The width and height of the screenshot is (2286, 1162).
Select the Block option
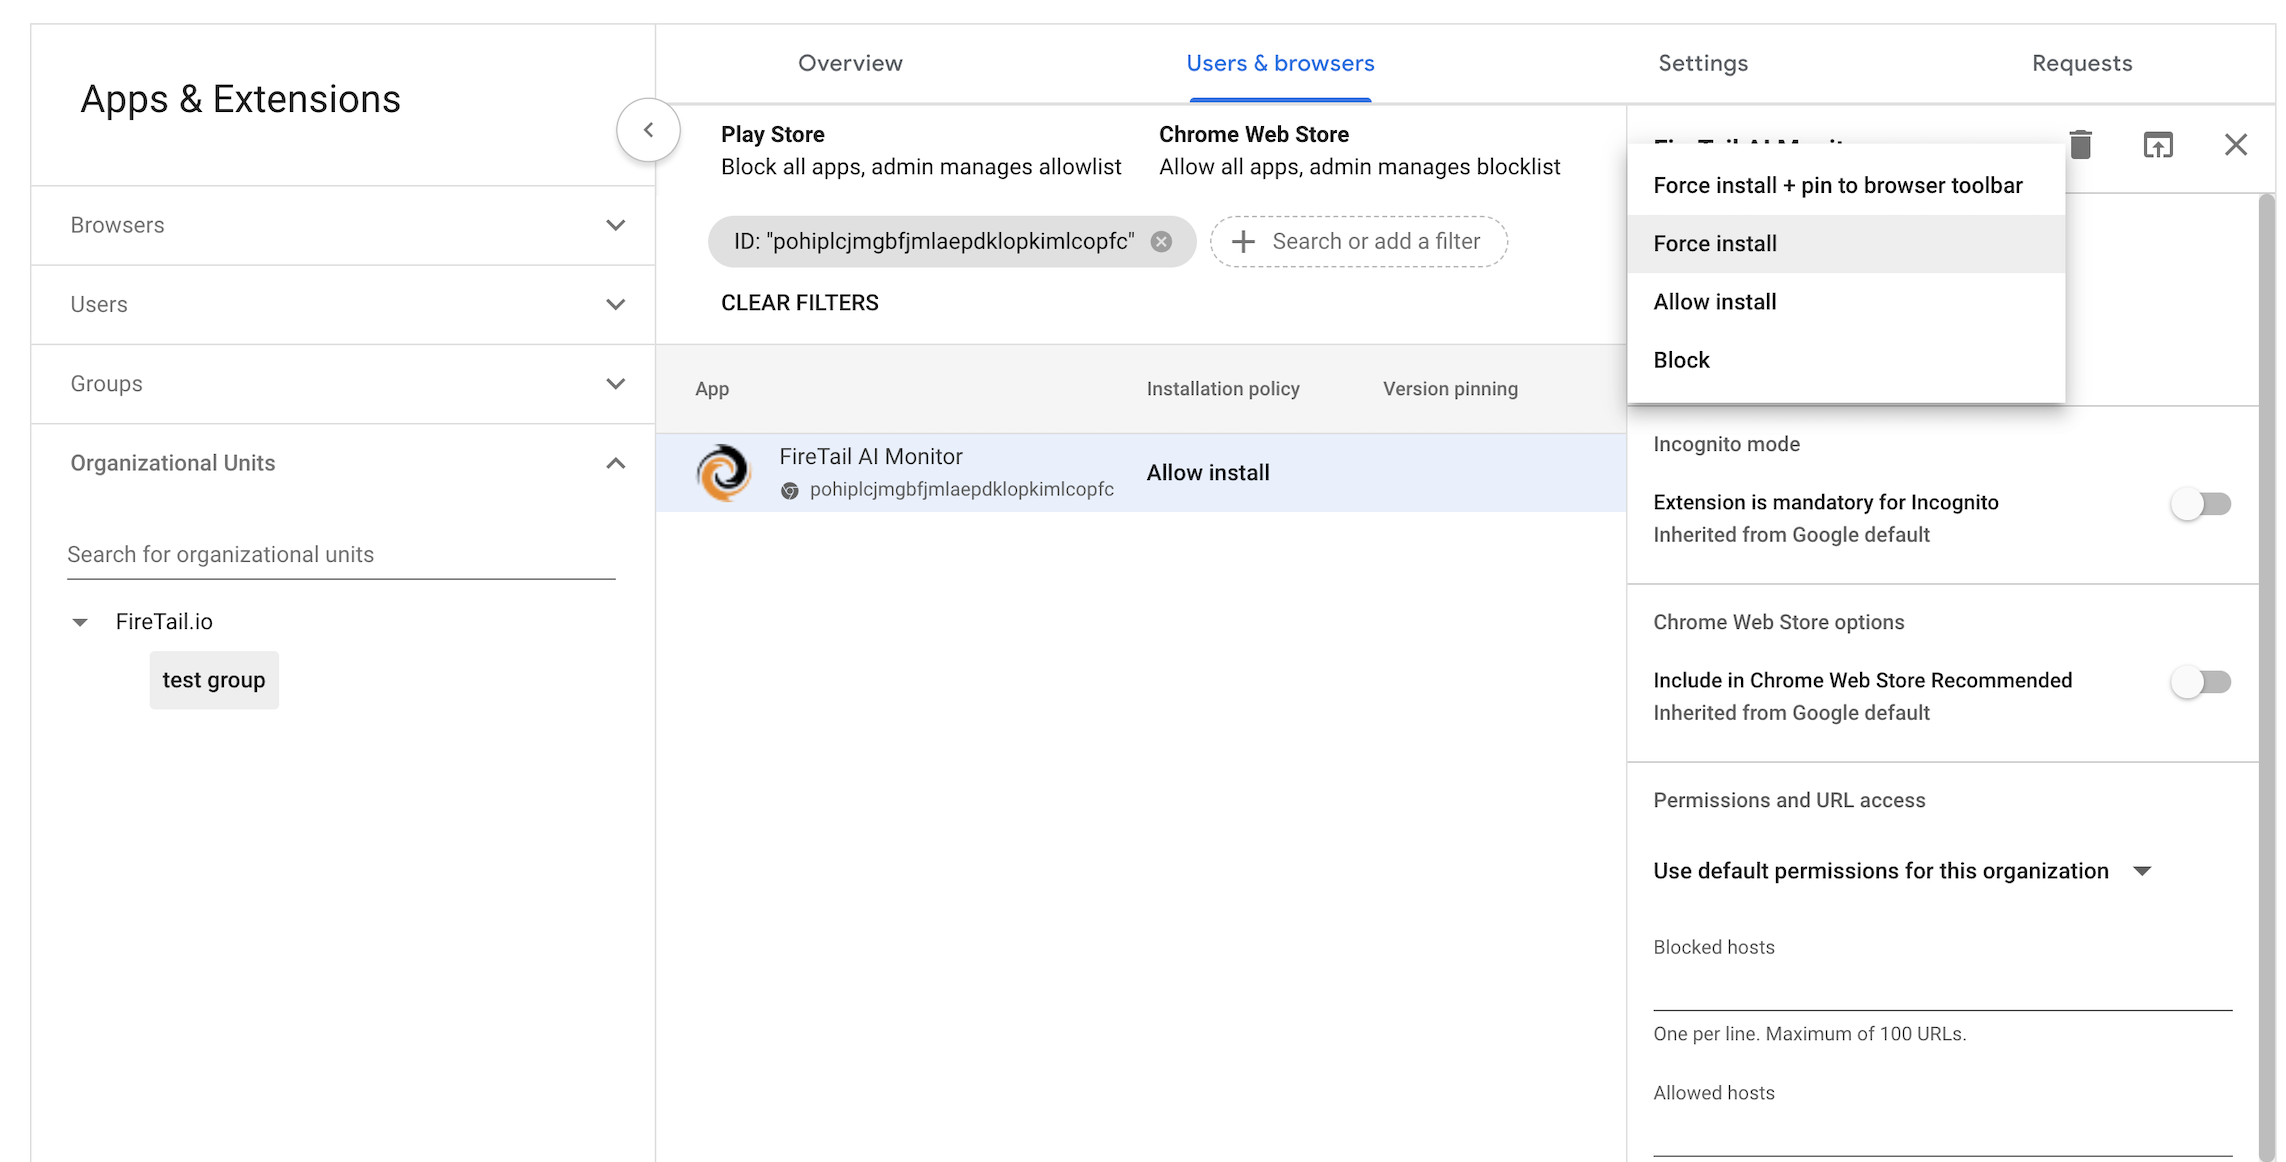click(1682, 360)
